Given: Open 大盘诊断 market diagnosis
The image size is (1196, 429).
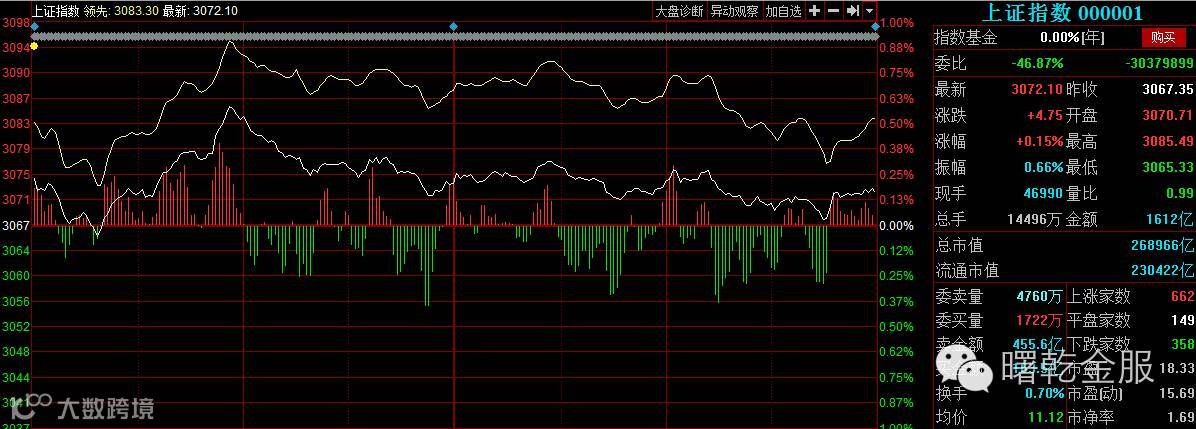Looking at the screenshot, I should pos(680,11).
